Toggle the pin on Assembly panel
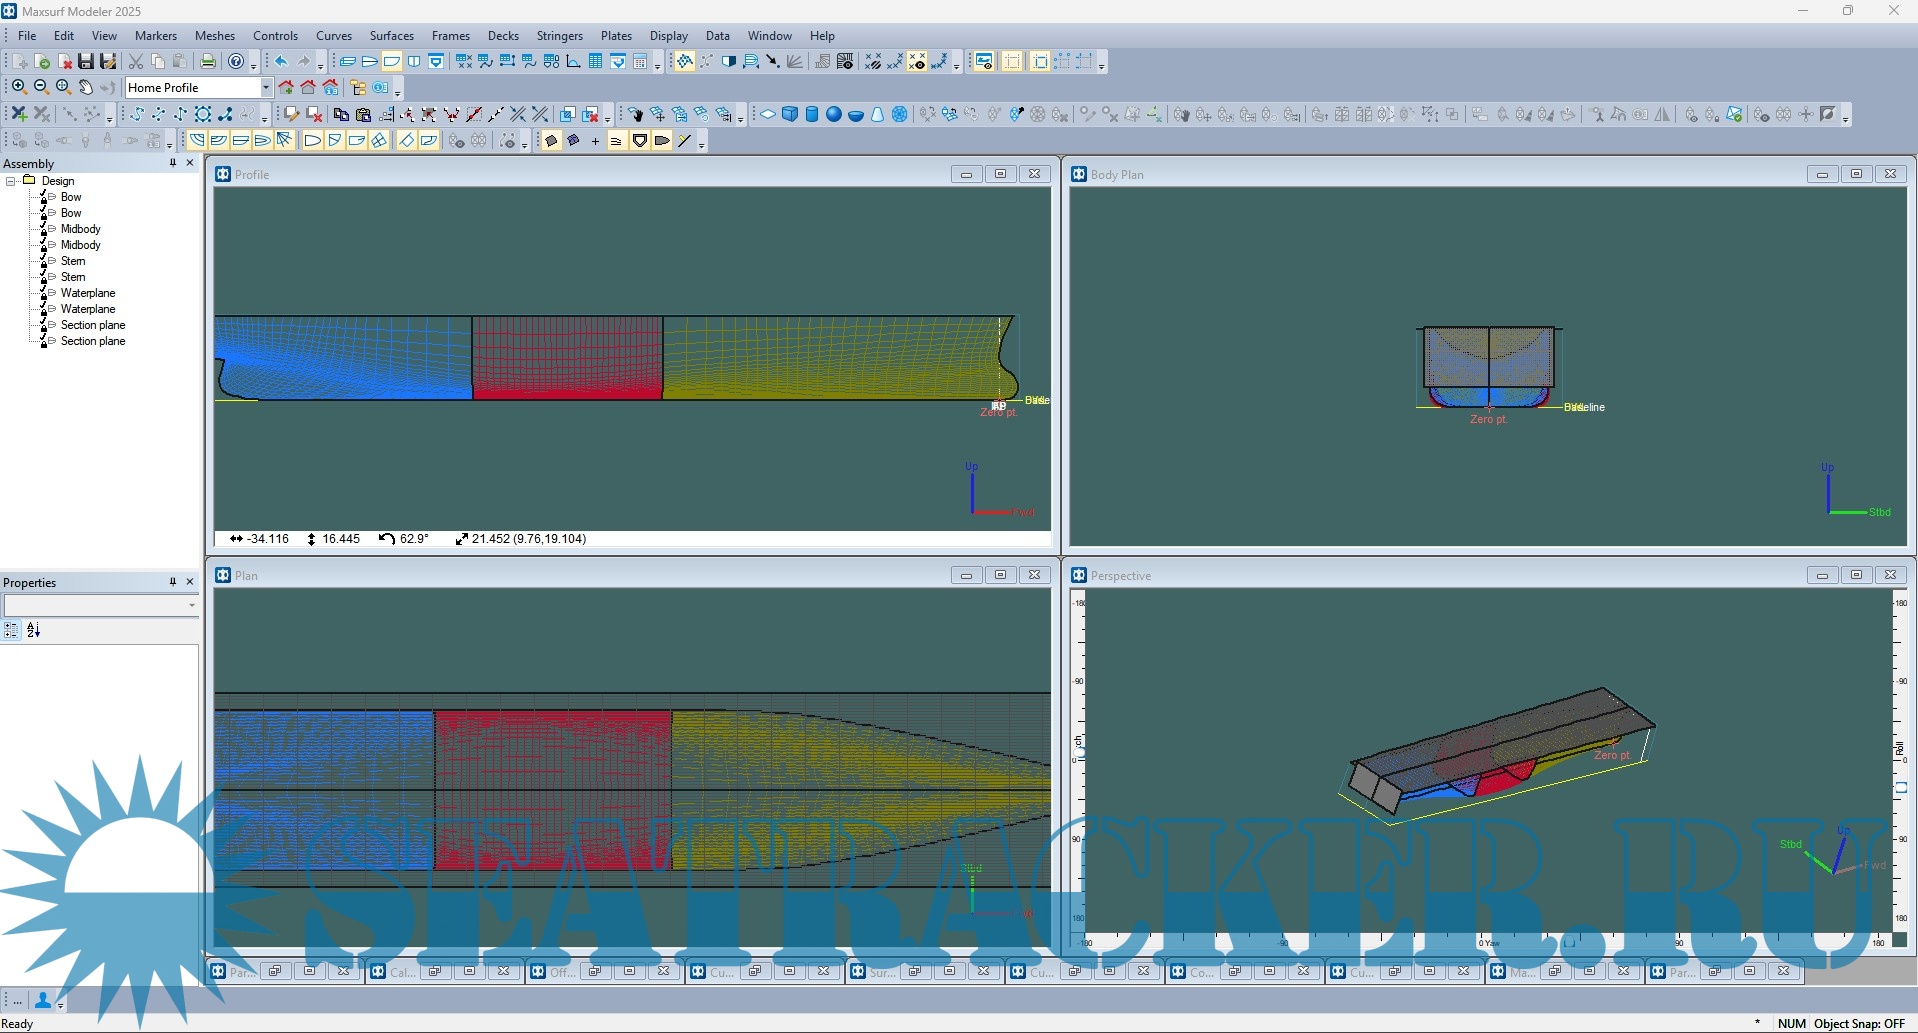Viewport: 1918px width, 1033px height. (172, 163)
